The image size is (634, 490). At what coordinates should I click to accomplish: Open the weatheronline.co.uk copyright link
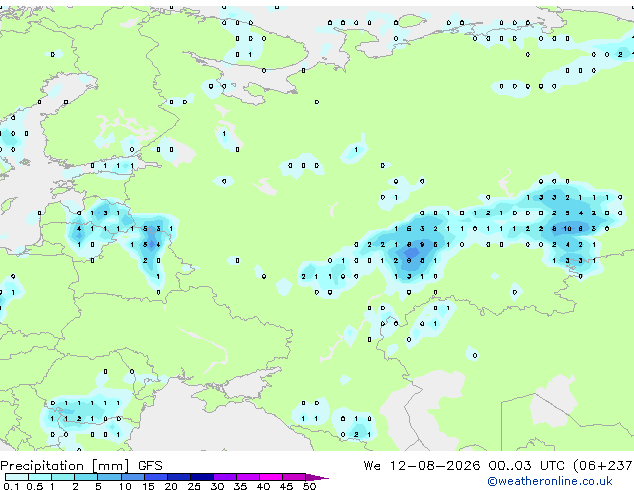coord(549,482)
